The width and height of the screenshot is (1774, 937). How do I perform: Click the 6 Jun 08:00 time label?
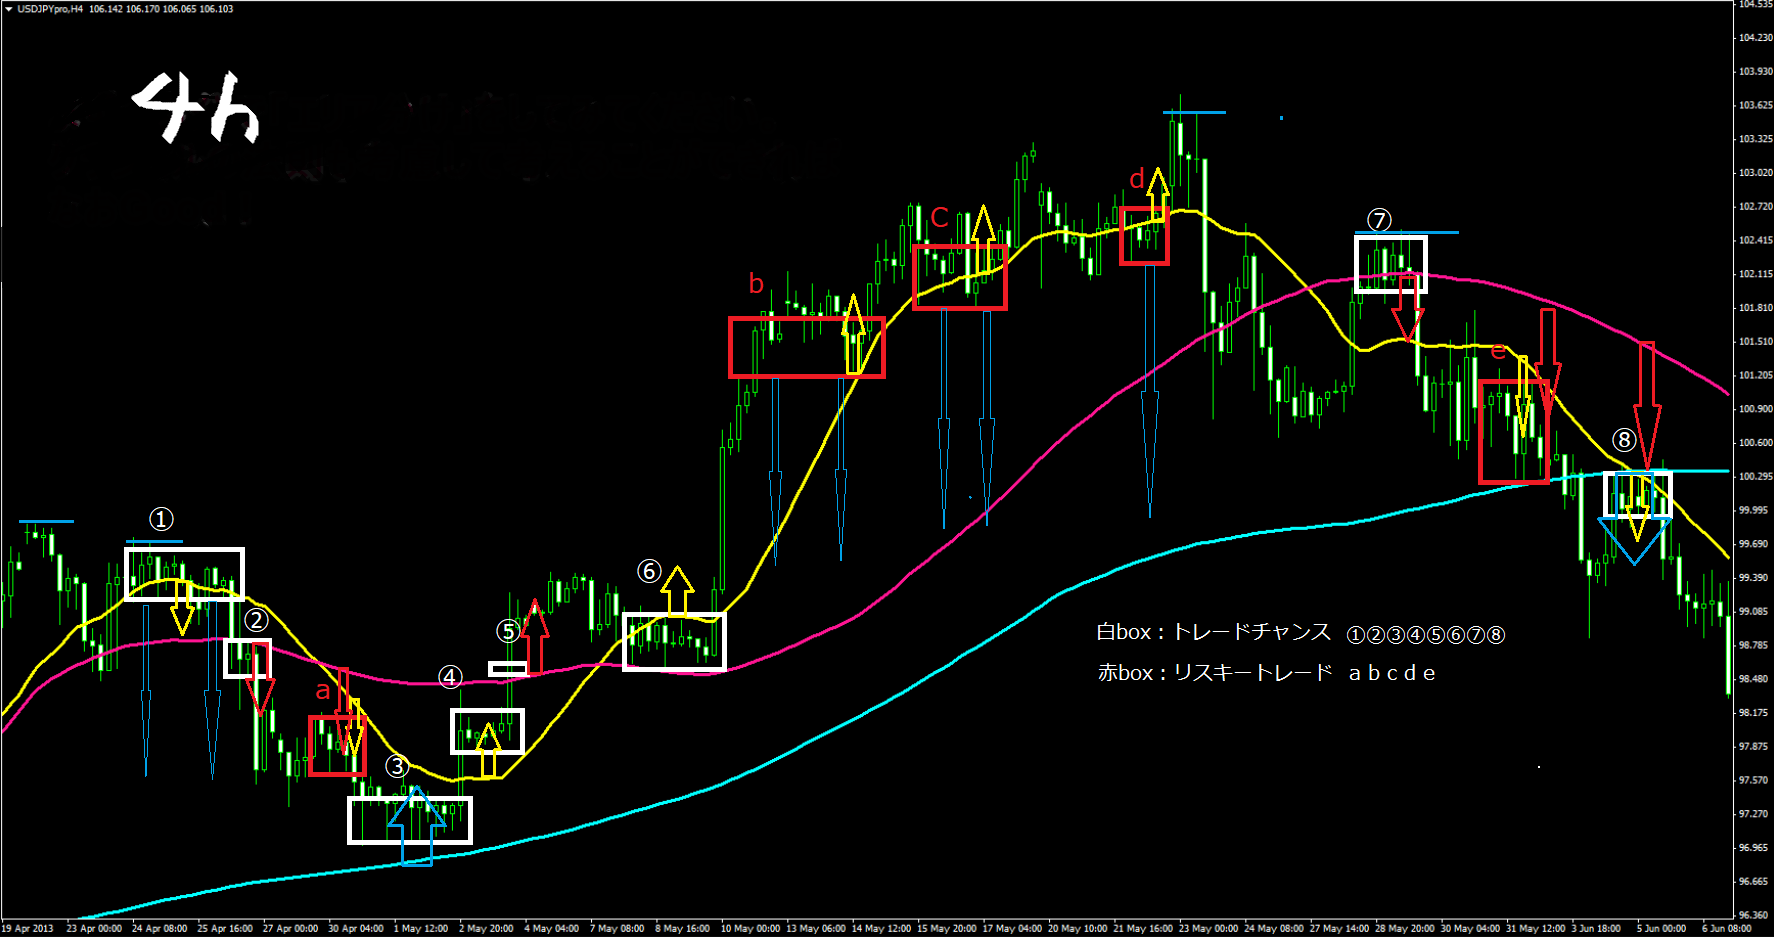(x=1727, y=929)
